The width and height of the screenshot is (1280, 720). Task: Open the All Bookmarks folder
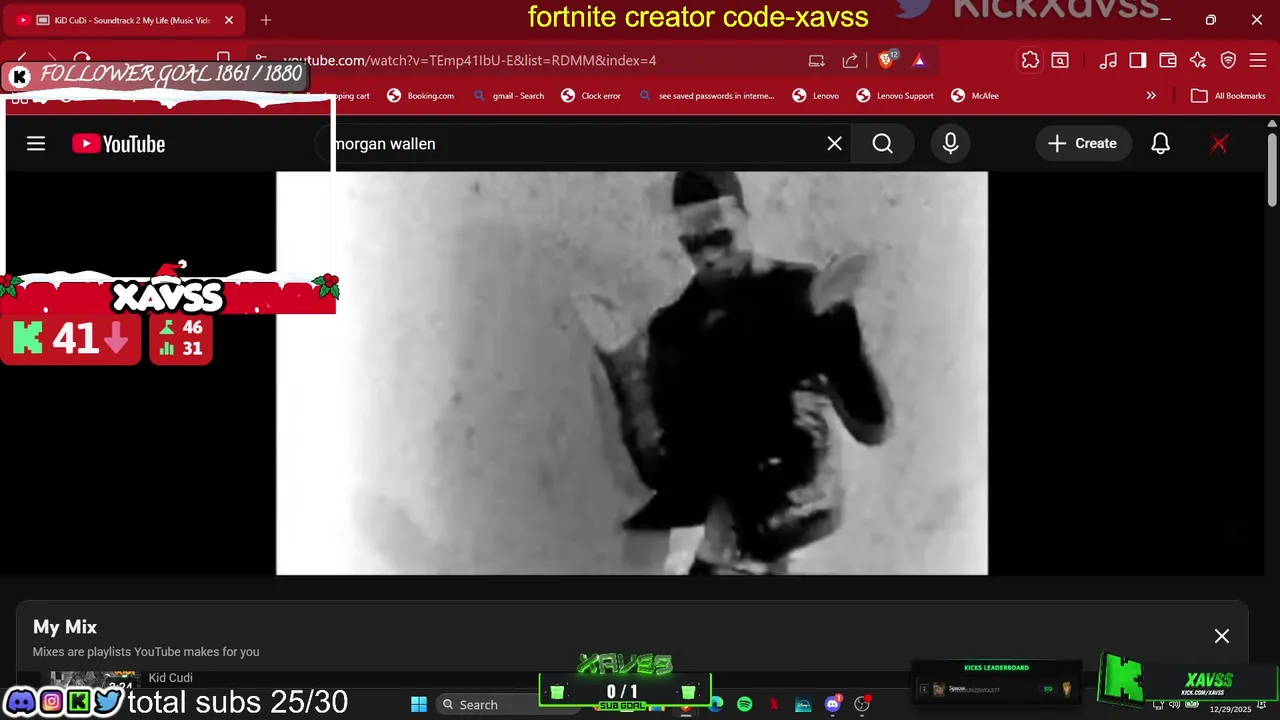coord(1229,96)
